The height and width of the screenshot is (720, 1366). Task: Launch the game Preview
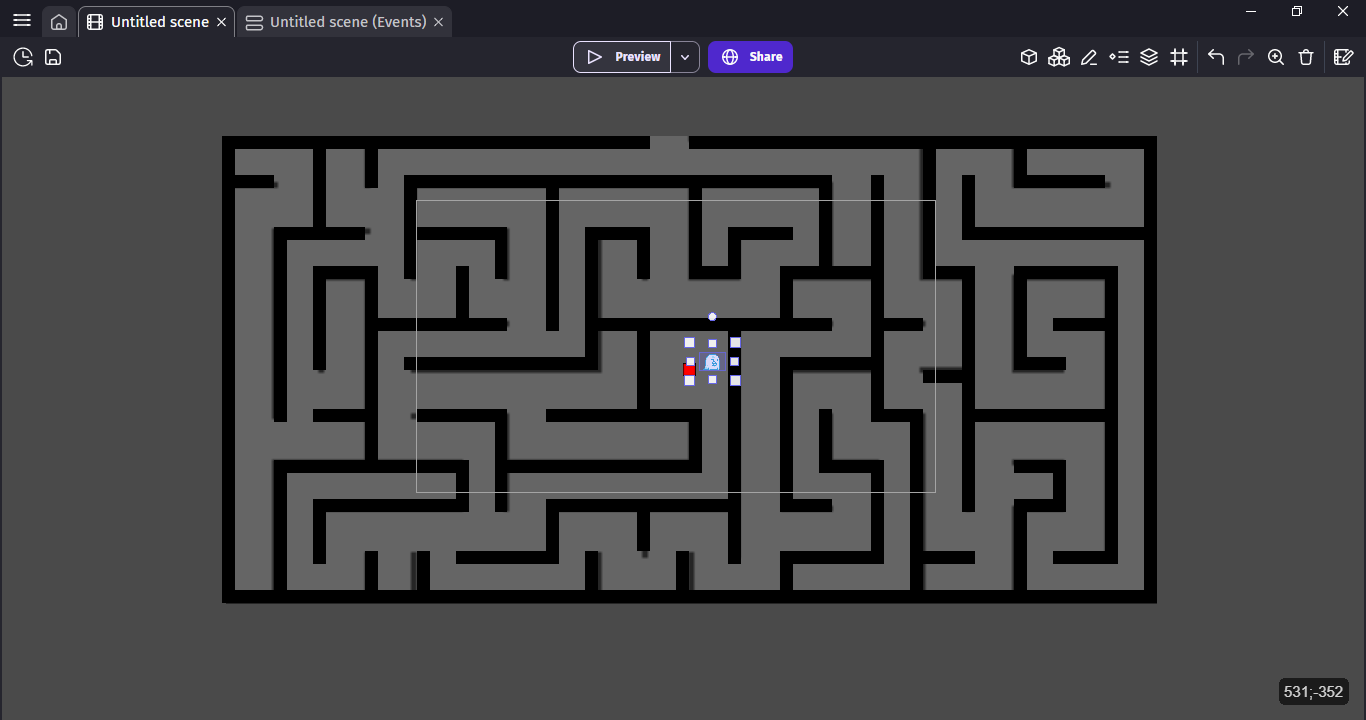(622, 57)
